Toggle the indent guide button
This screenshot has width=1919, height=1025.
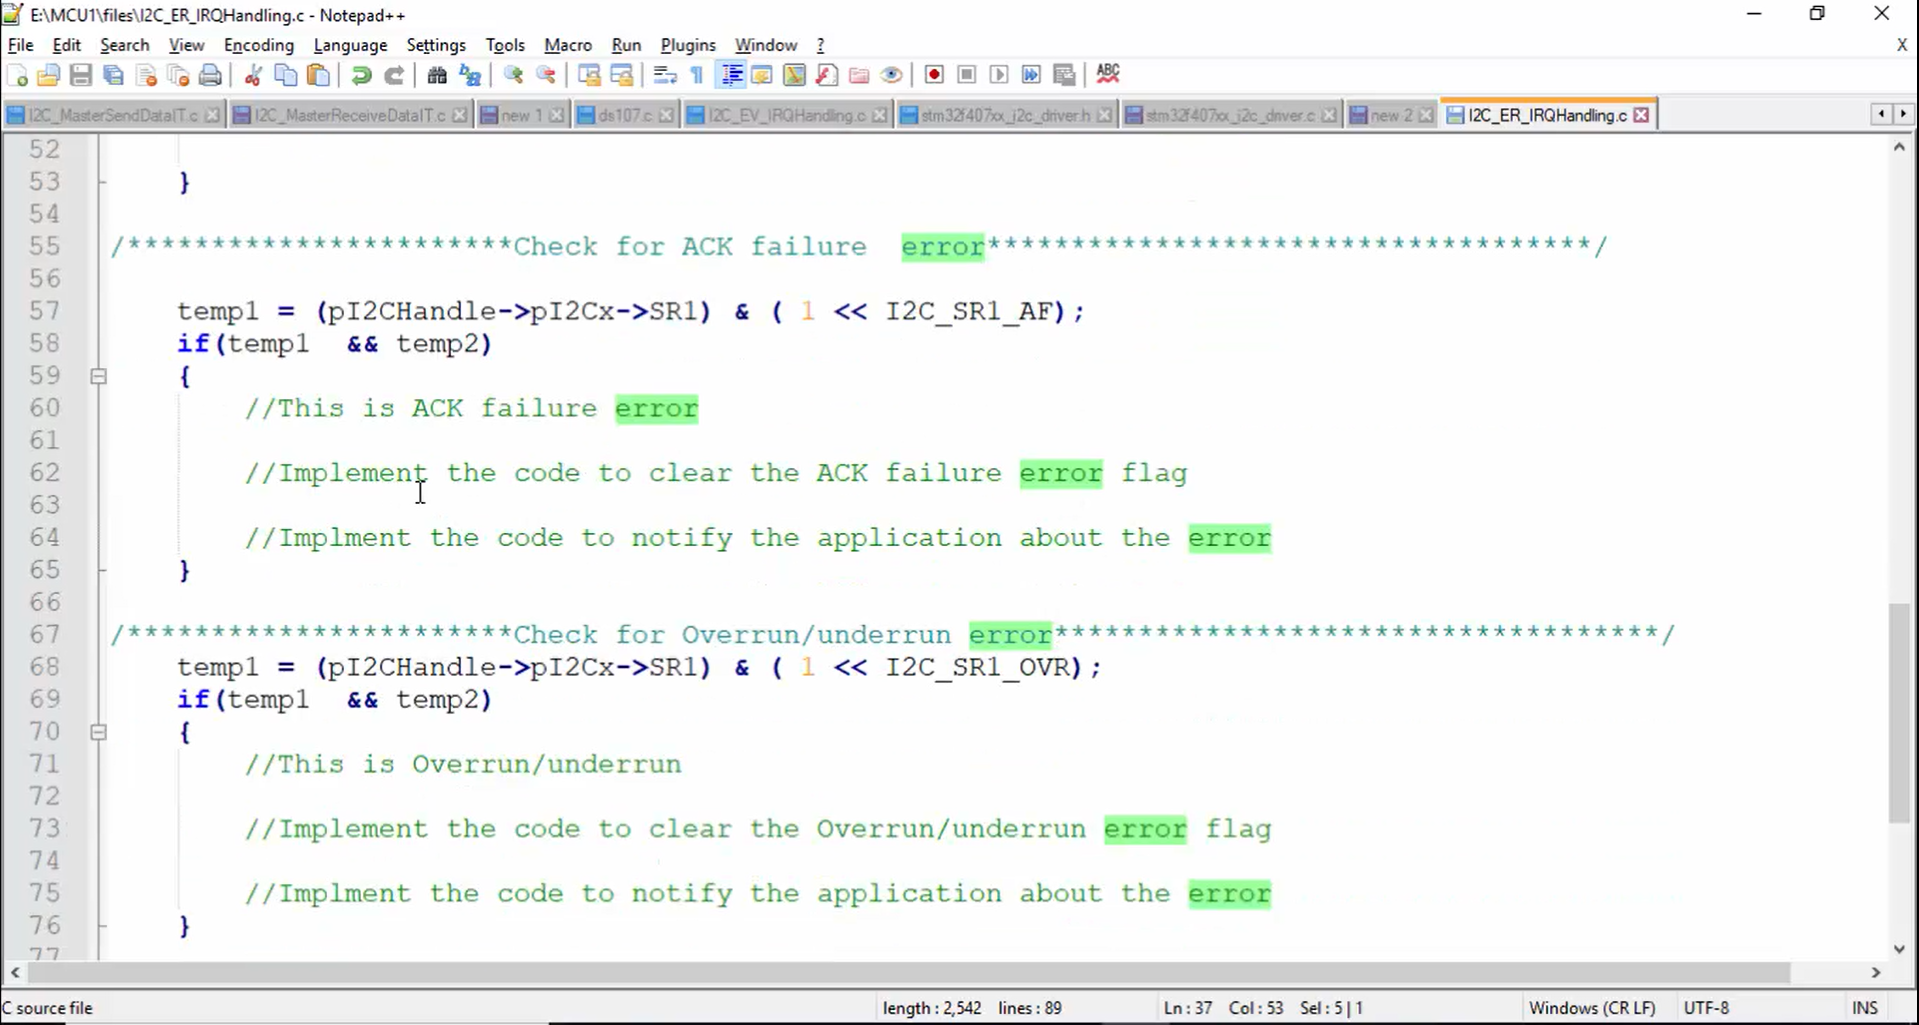731,75
